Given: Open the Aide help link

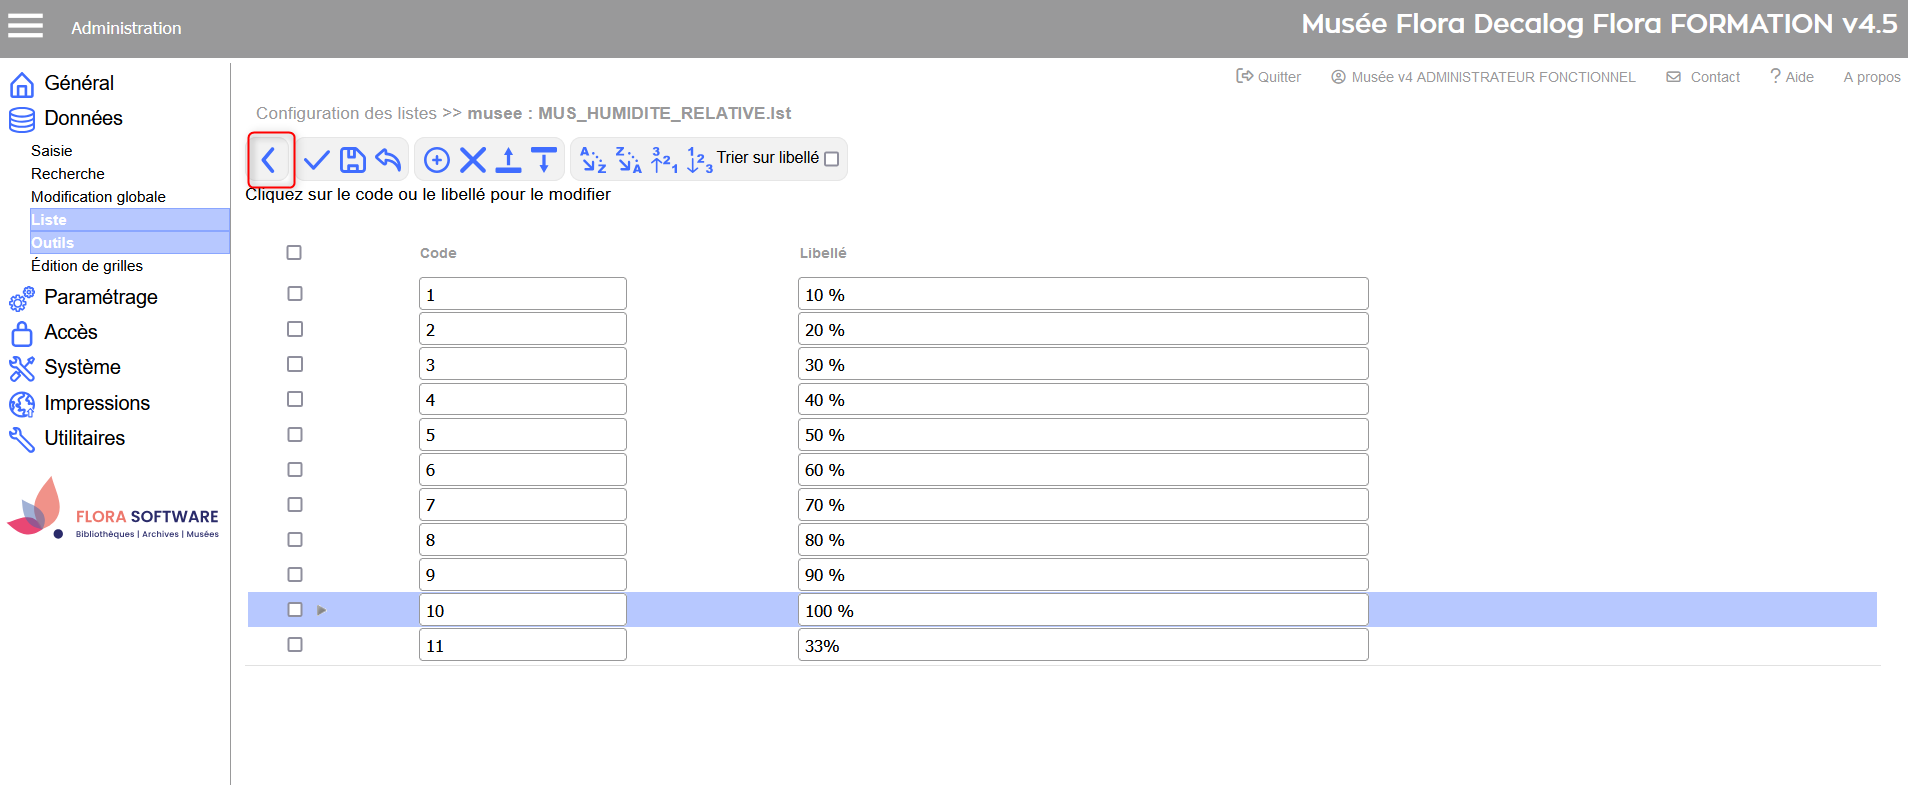Looking at the screenshot, I should tap(1792, 77).
